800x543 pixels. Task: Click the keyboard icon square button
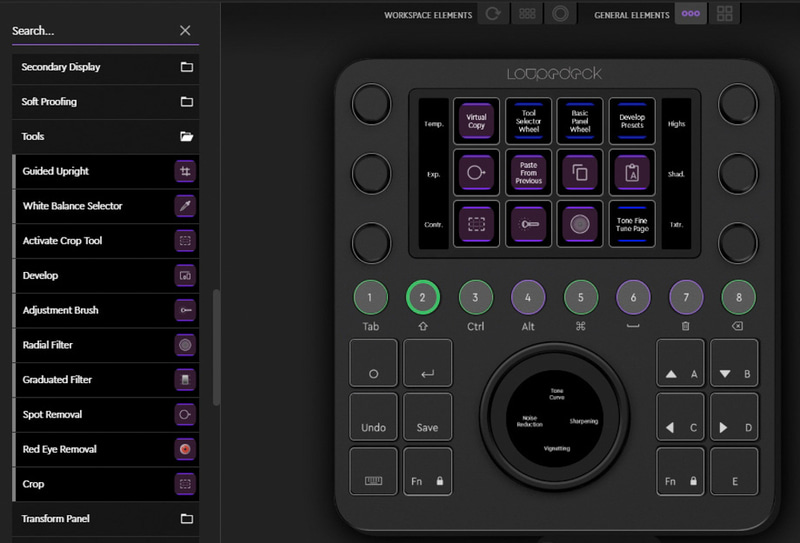tap(373, 471)
